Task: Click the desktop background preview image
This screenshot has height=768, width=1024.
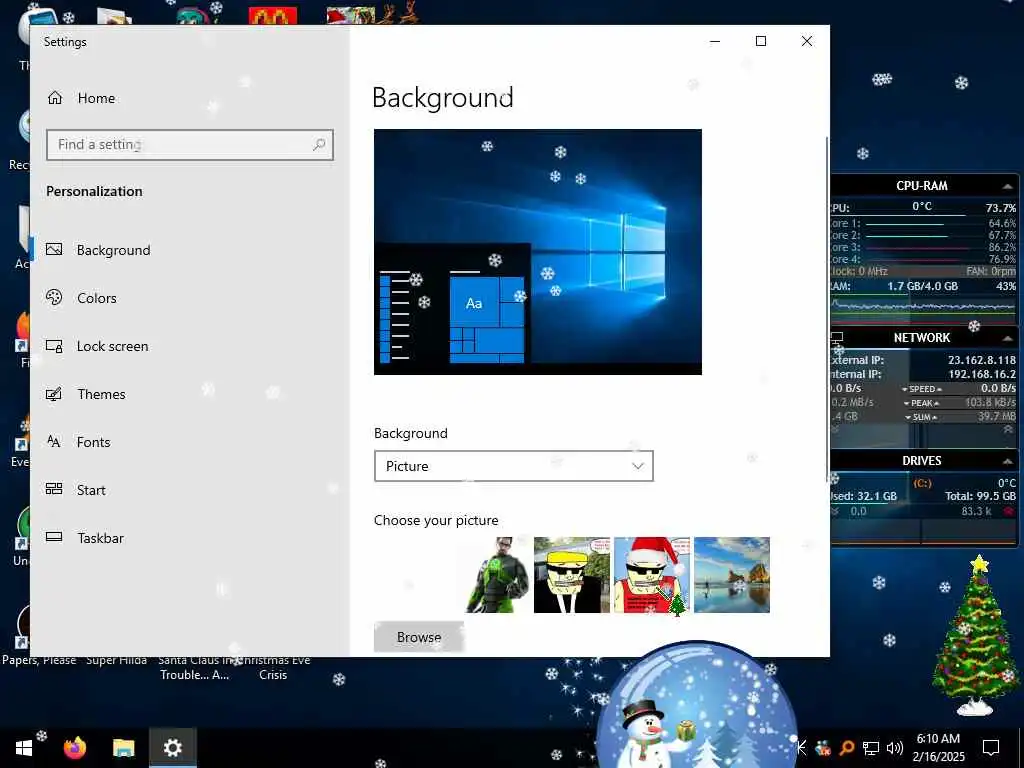Action: [x=537, y=251]
